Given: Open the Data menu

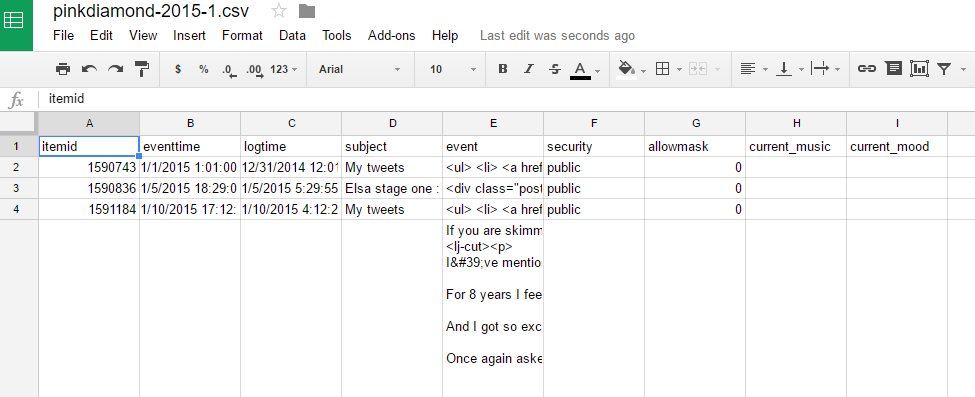Looking at the screenshot, I should pyautogui.click(x=292, y=35).
